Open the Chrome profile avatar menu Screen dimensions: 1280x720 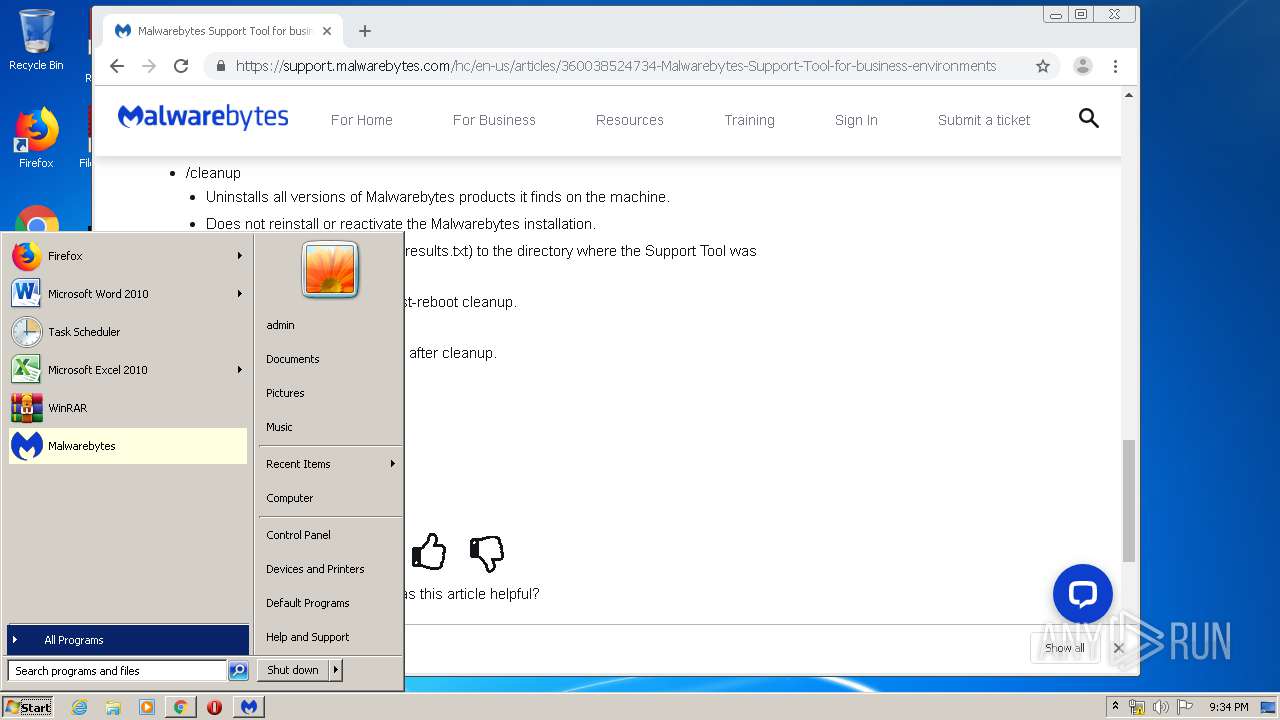[1082, 66]
